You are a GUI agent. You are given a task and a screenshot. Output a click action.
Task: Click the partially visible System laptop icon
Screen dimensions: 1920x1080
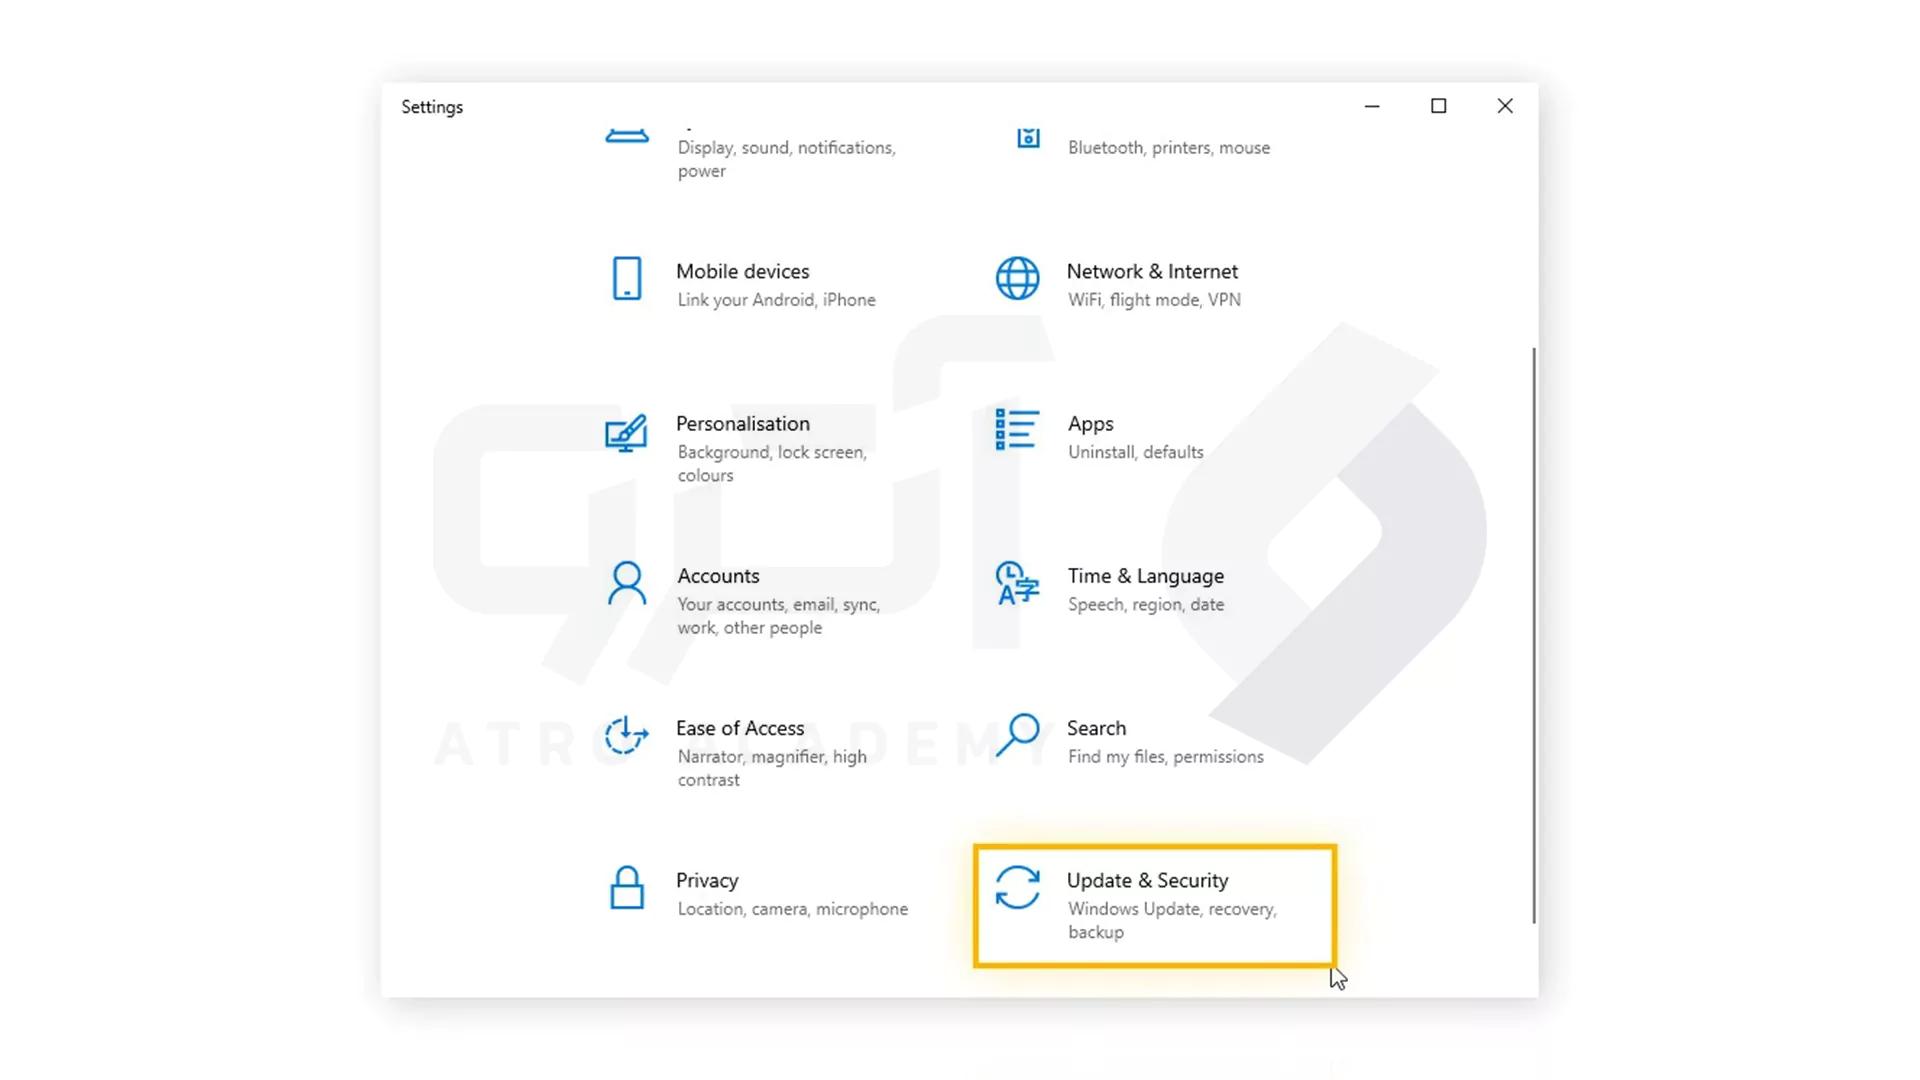(627, 137)
